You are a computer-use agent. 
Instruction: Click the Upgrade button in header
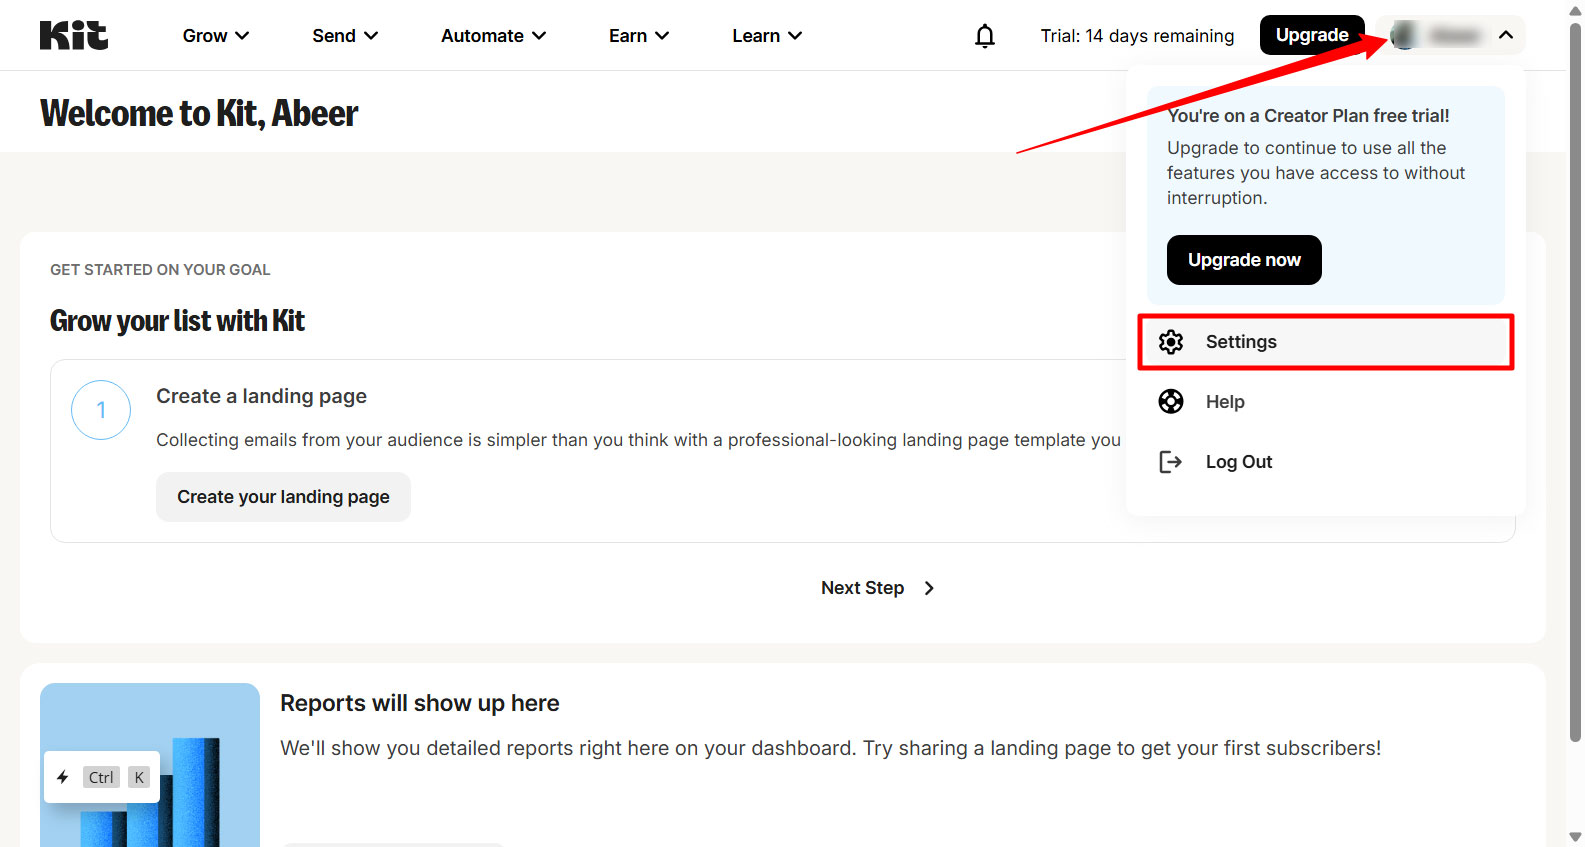point(1312,35)
